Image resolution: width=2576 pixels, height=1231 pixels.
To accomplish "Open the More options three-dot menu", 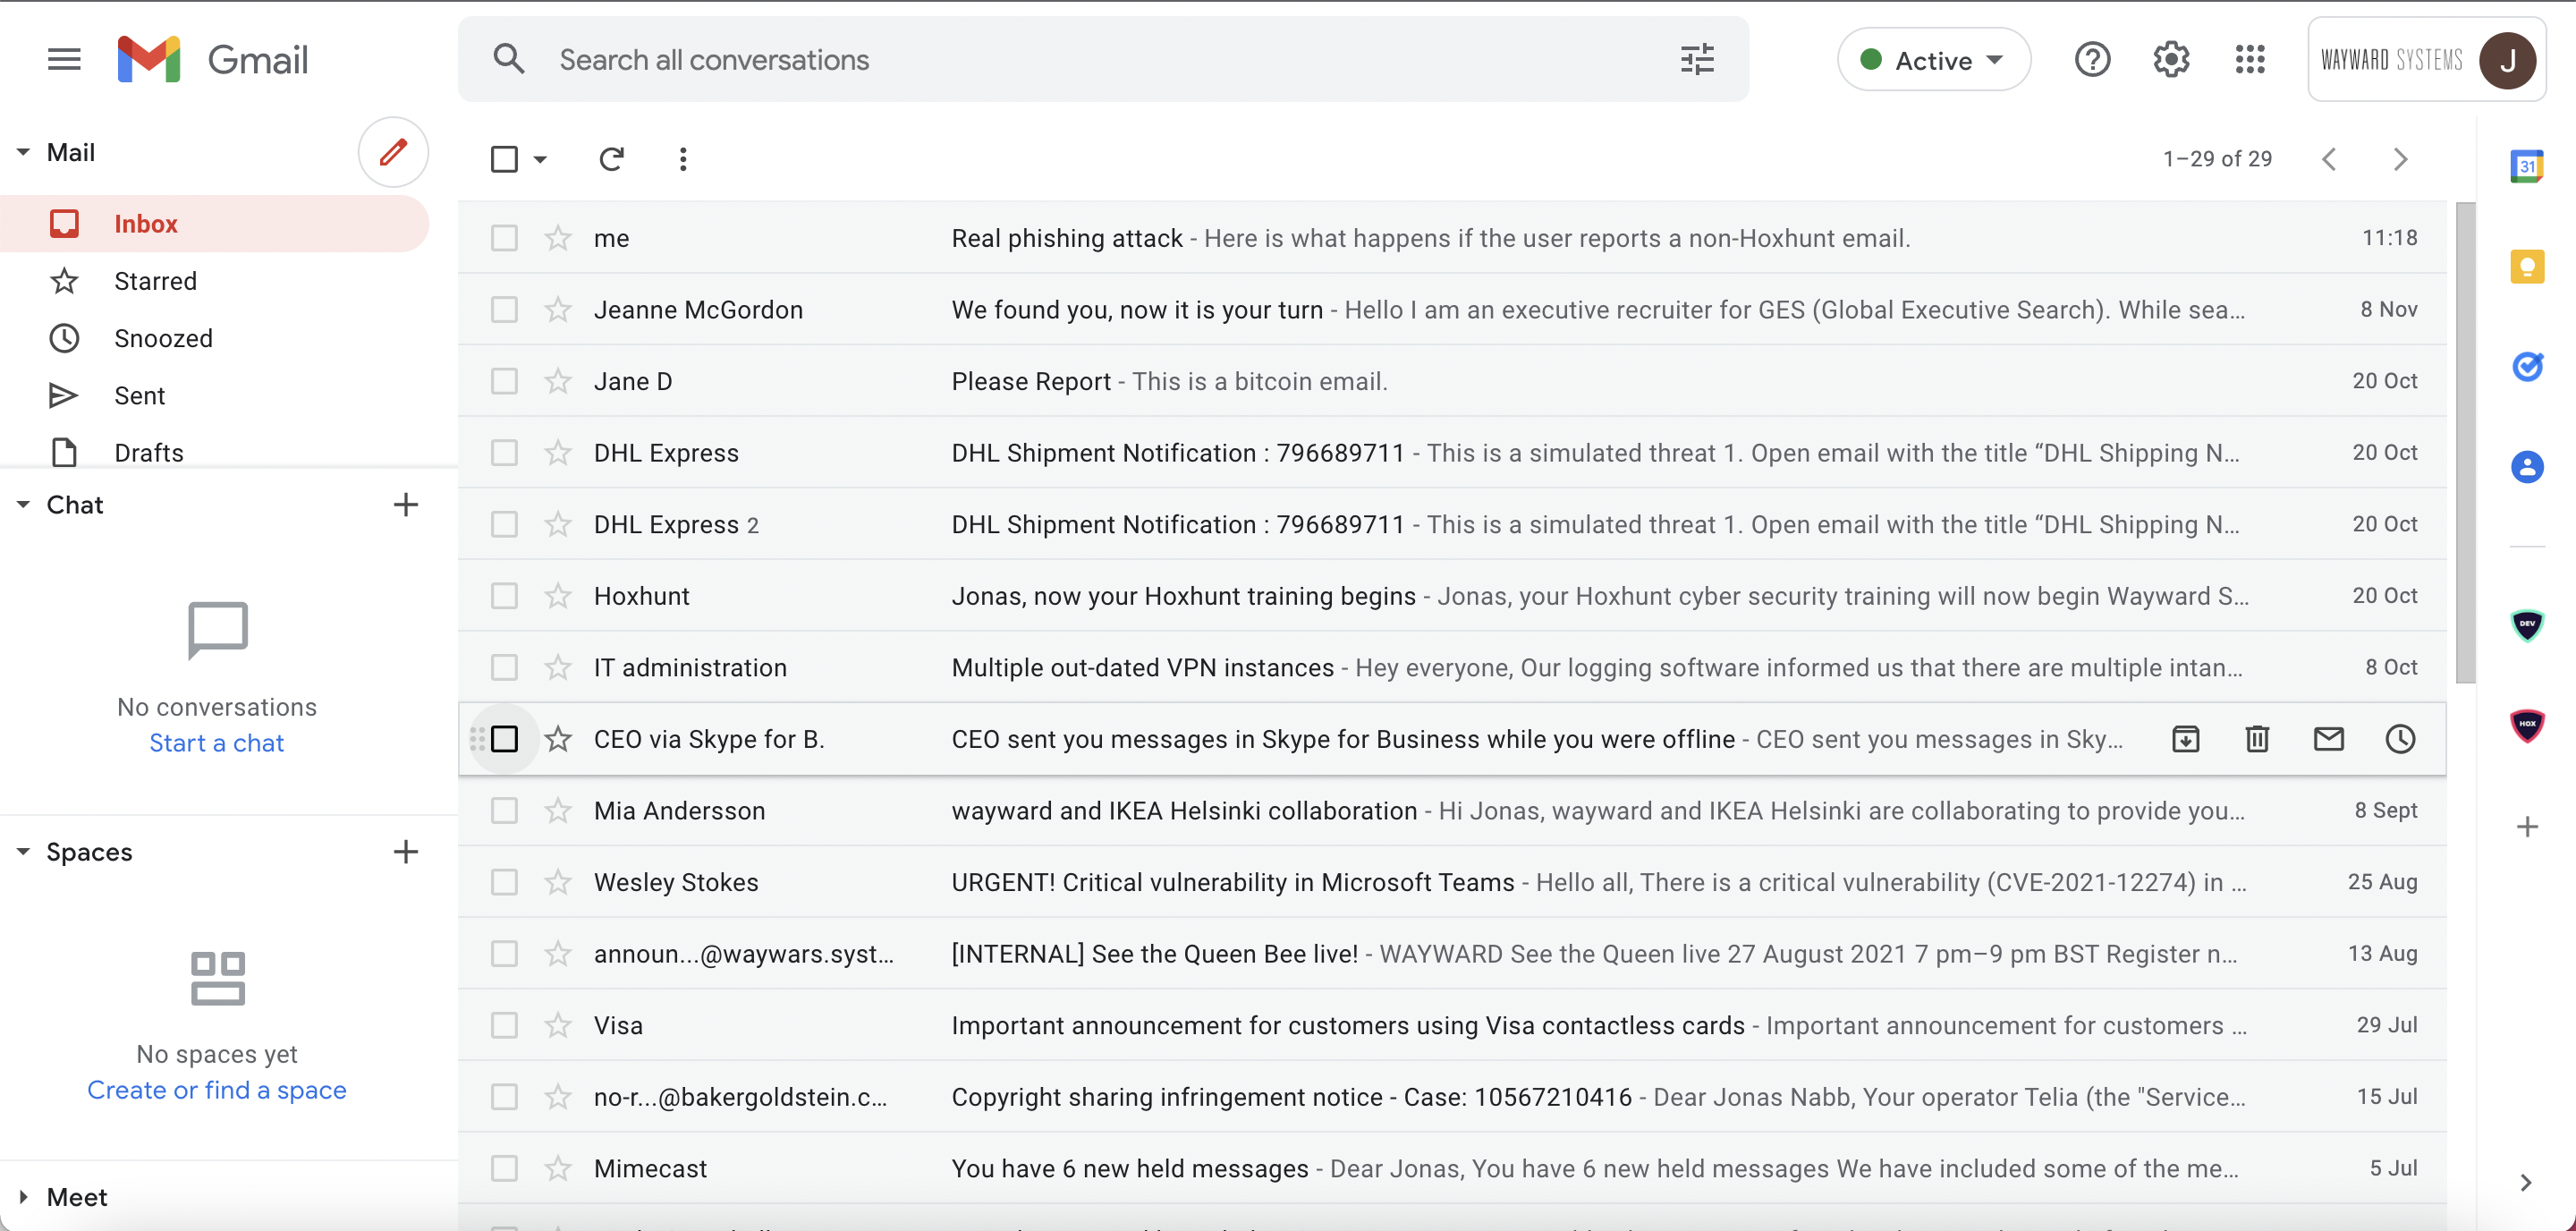I will [683, 159].
